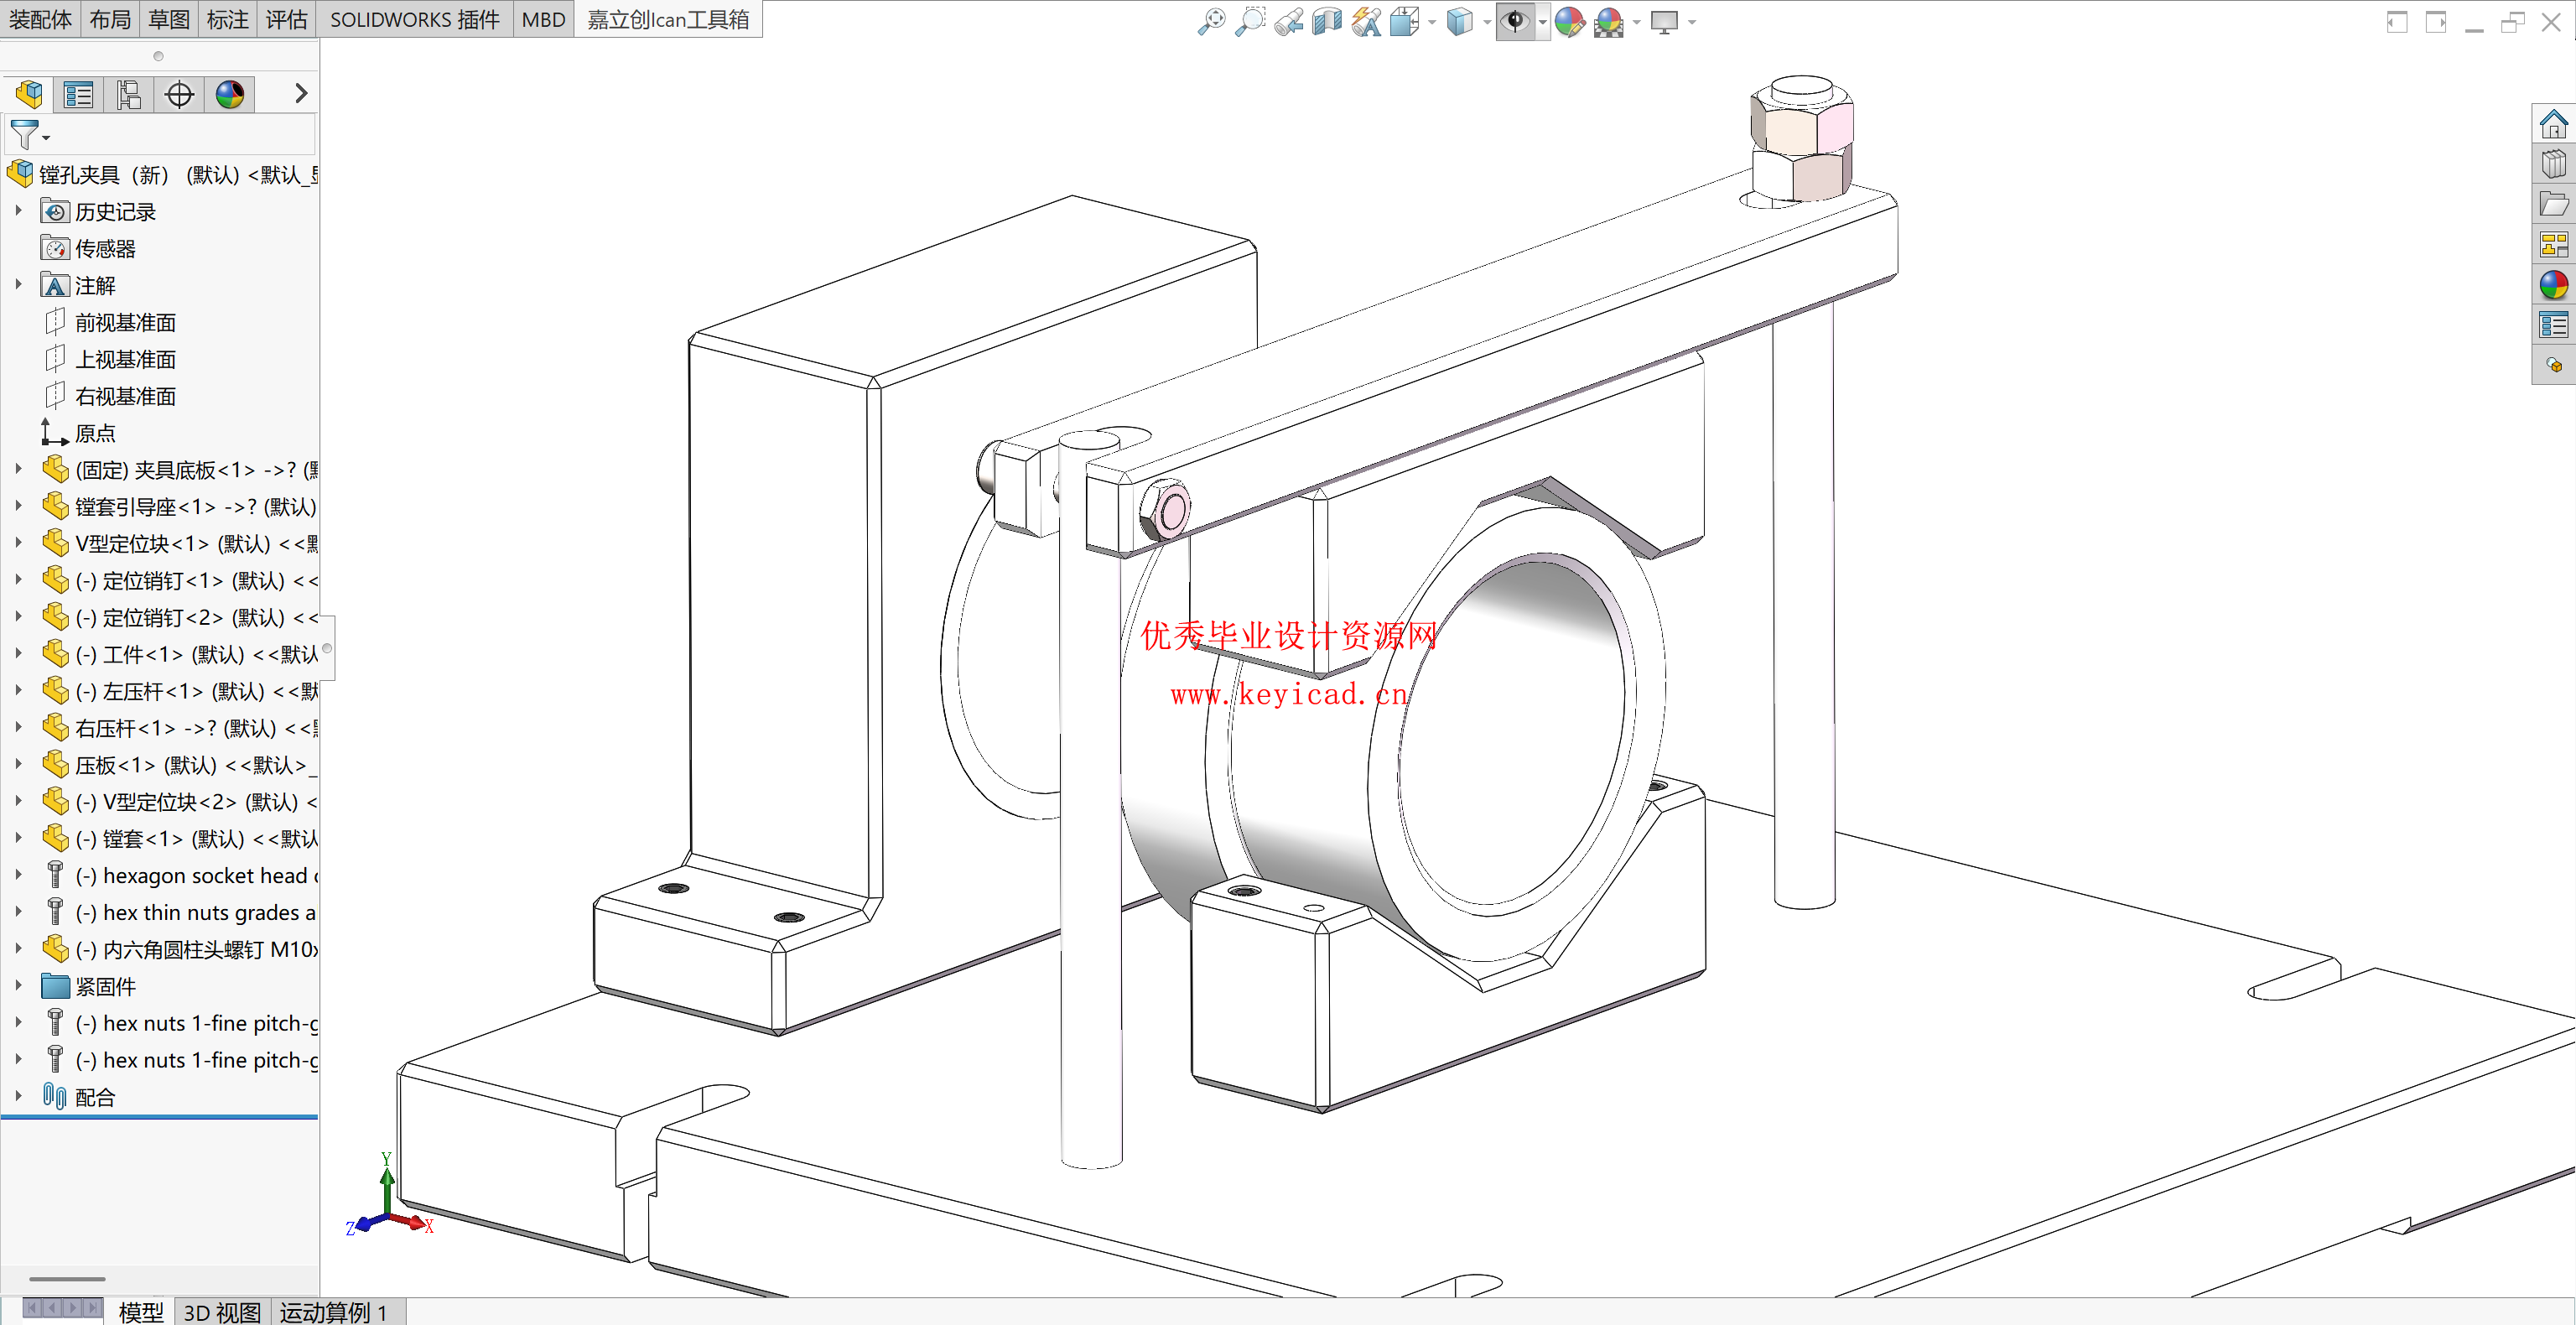Click Zoom to Fit magnifier icon
2576x1325 pixels.
point(1211,21)
